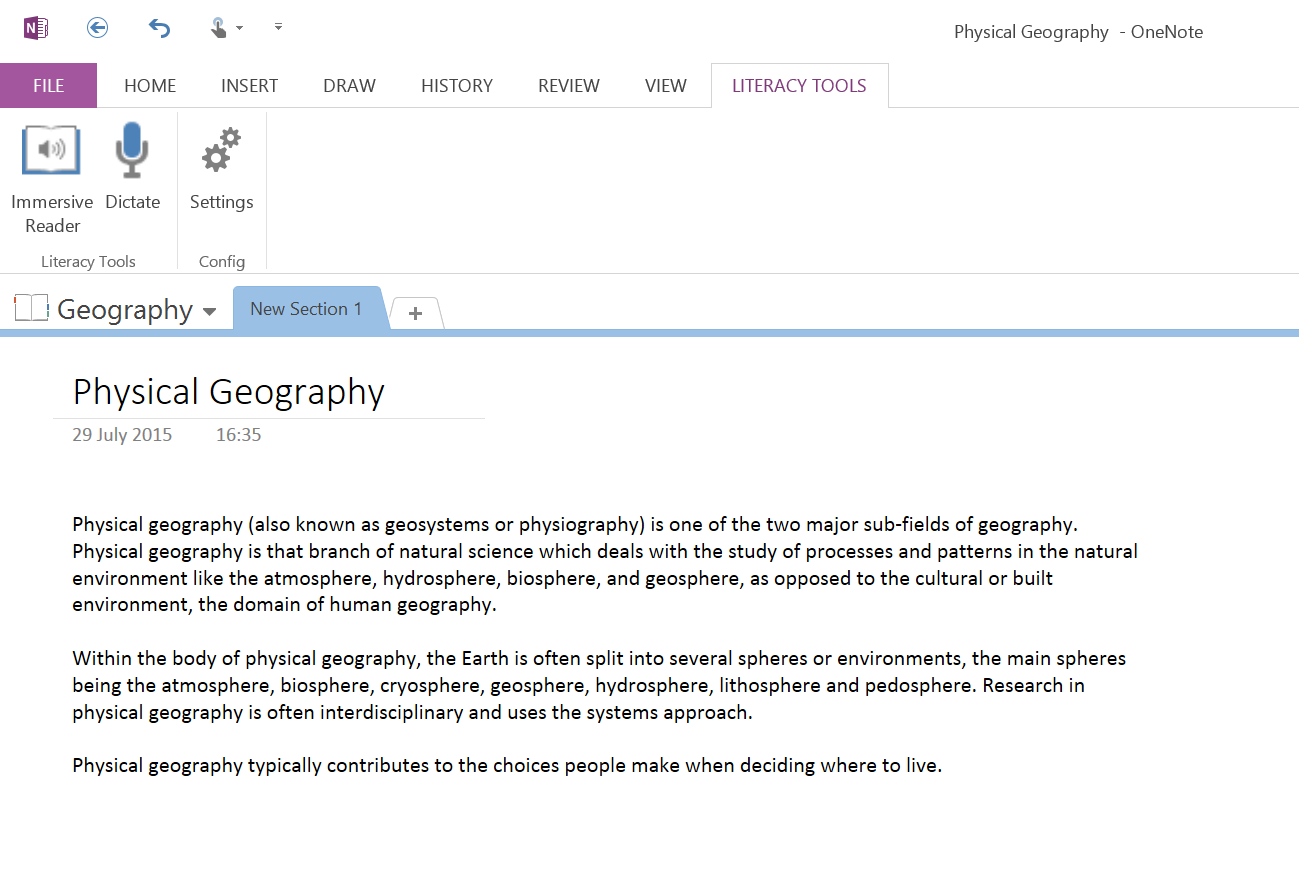Open the FILE menu
The image size is (1299, 880).
(x=48, y=86)
